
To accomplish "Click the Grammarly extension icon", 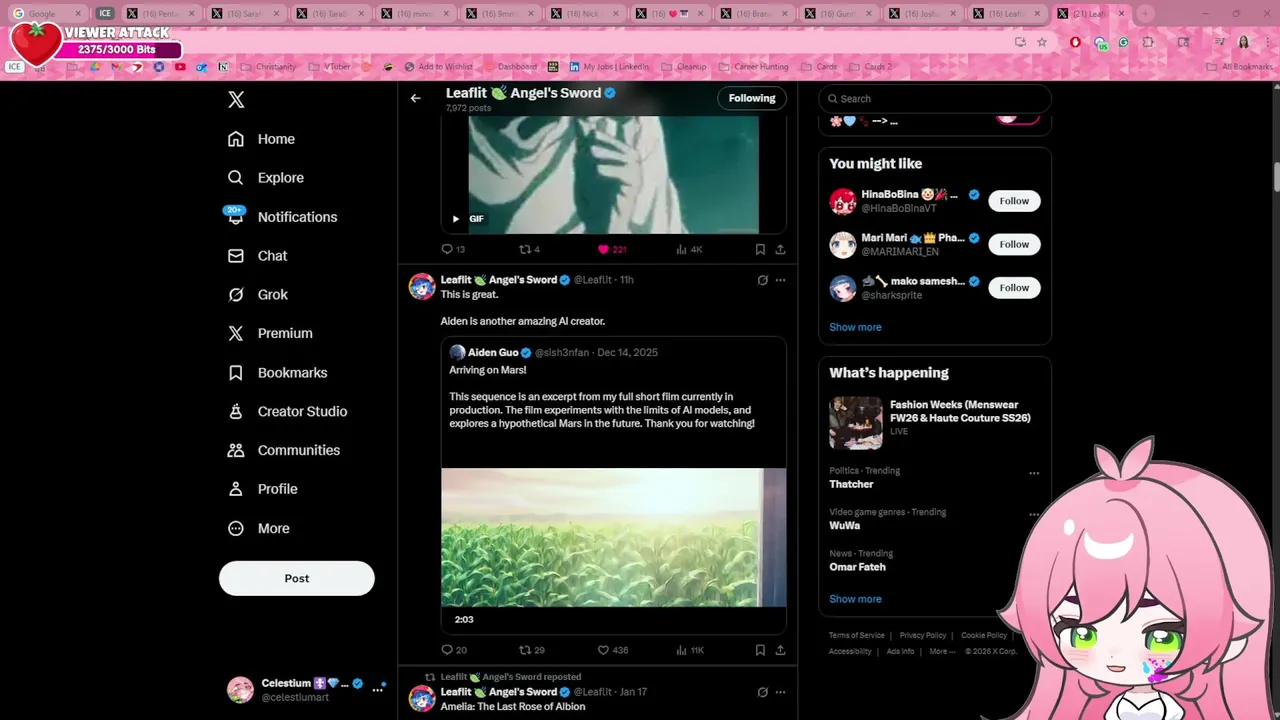I will tap(1124, 42).
